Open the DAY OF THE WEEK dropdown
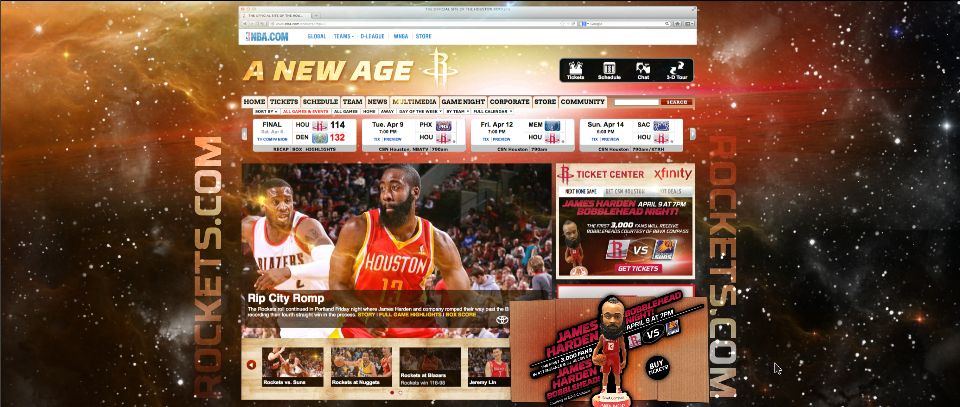Screen dimensions: 960x407 click(x=419, y=111)
